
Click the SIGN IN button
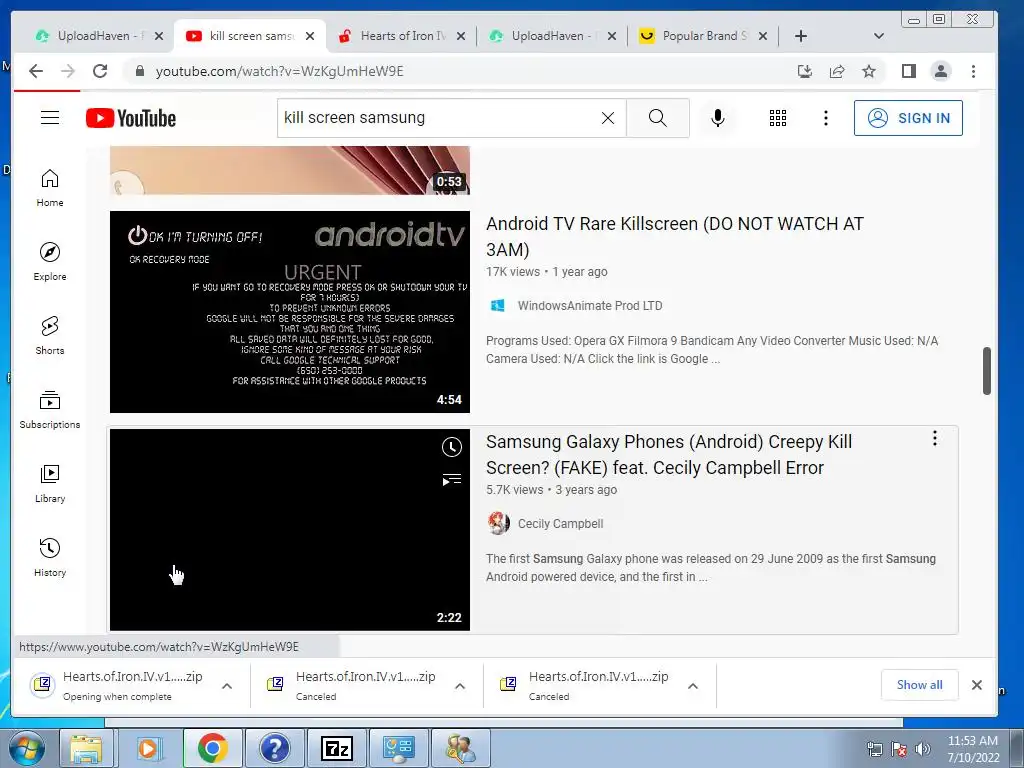click(908, 118)
